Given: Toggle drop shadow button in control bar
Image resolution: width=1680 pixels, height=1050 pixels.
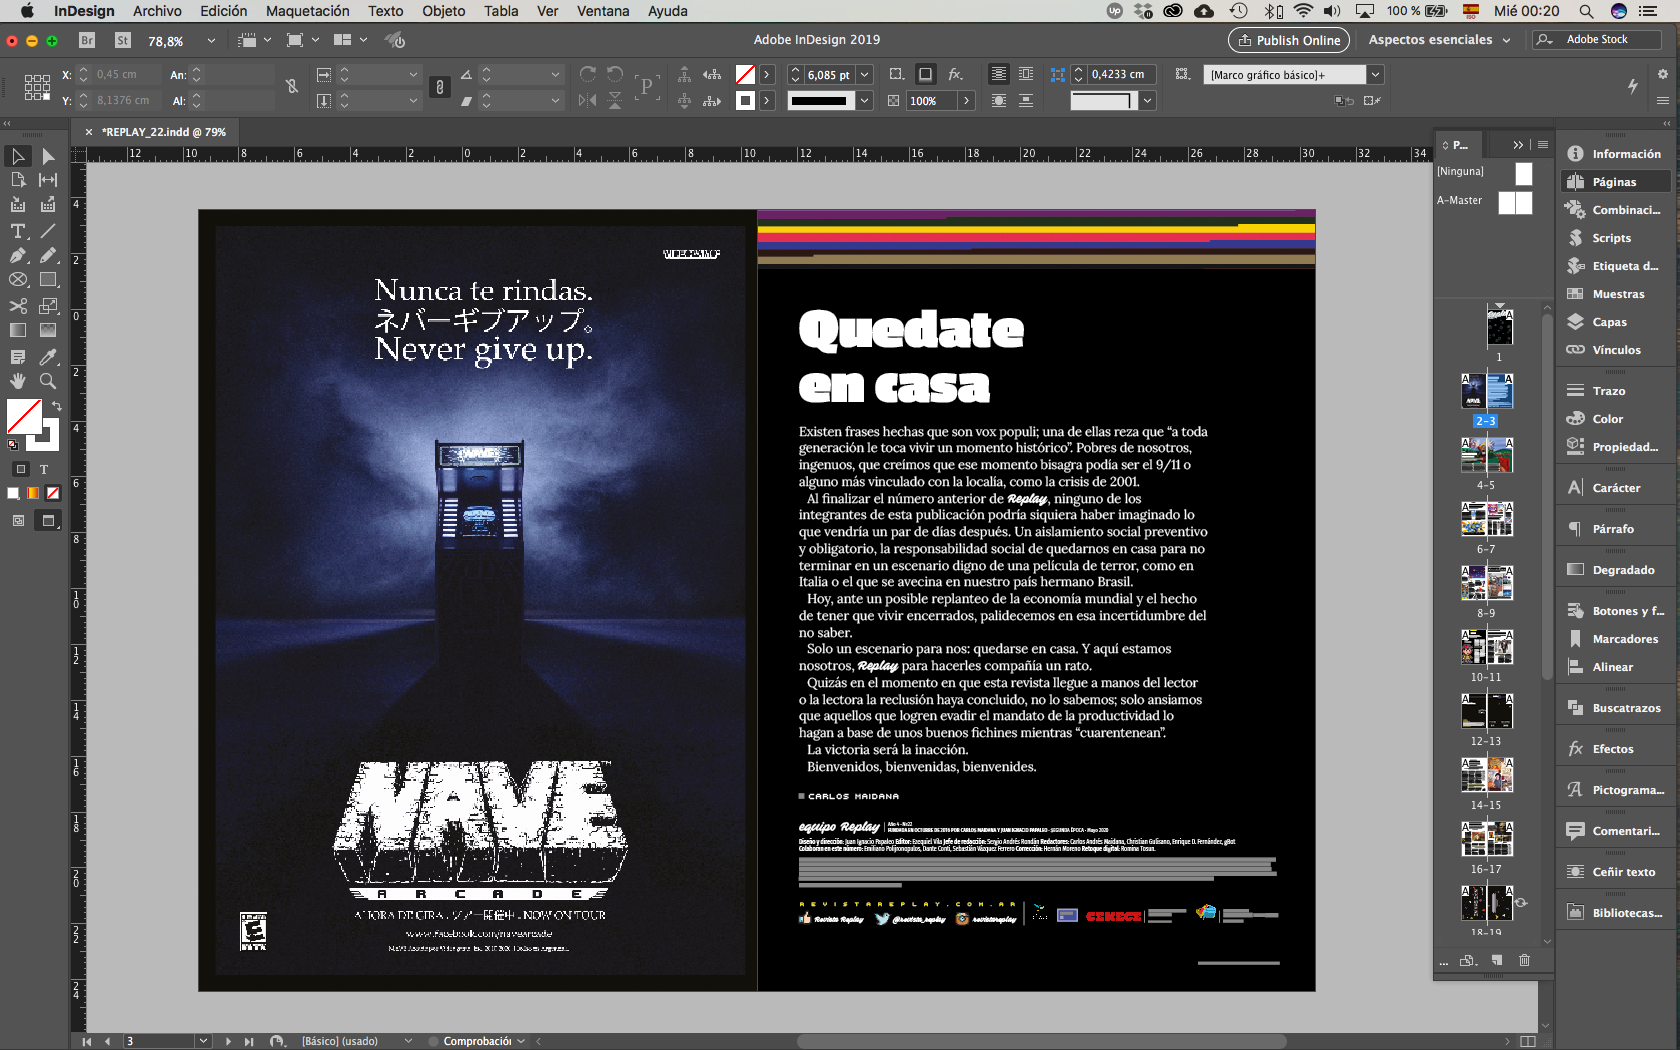Looking at the screenshot, I should pyautogui.click(x=925, y=74).
